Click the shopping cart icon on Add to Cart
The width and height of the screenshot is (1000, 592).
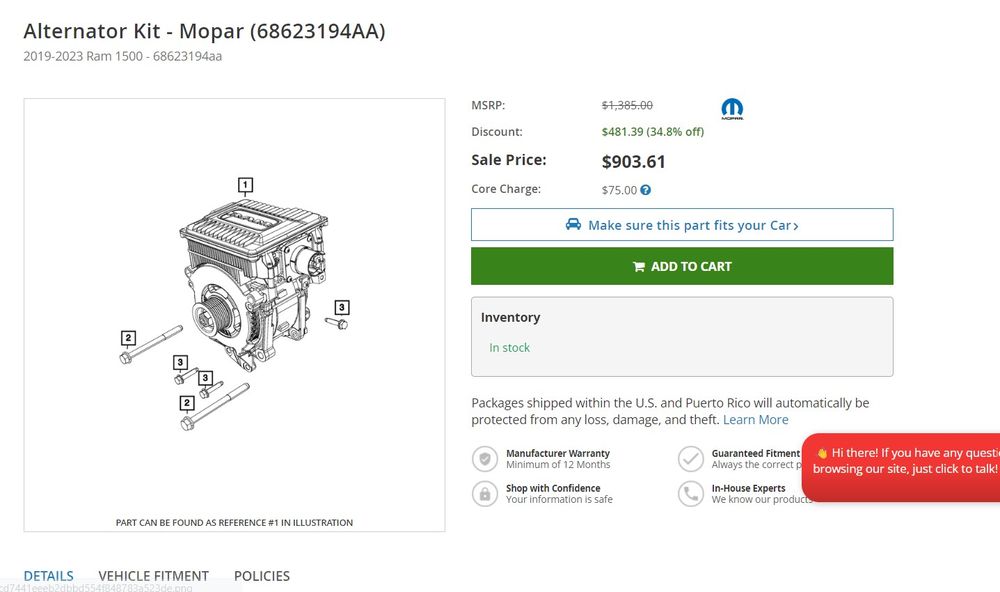click(638, 267)
